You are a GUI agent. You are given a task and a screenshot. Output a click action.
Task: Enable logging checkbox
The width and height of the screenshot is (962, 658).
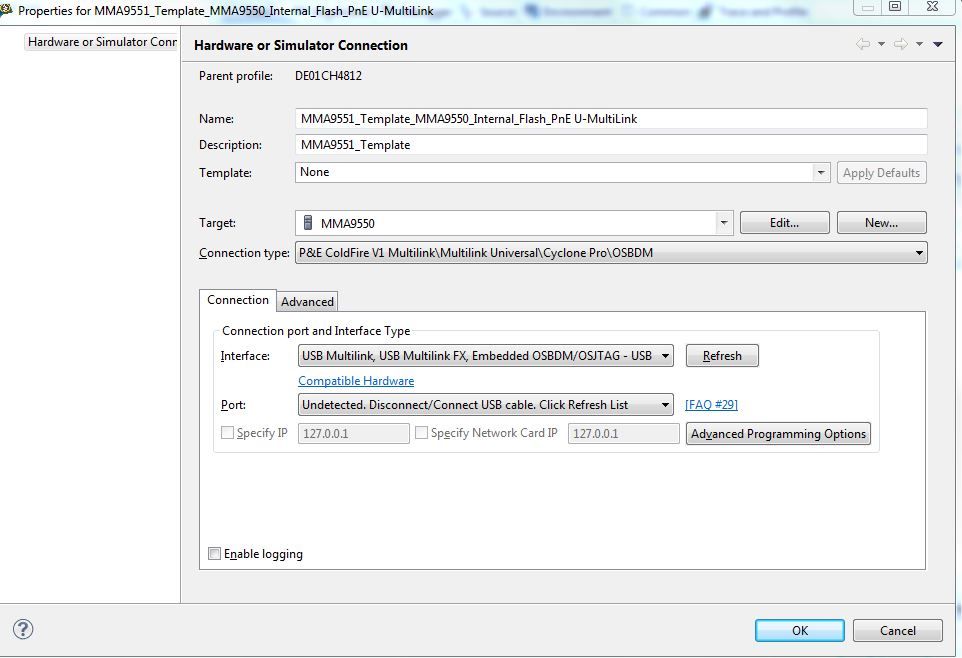pyautogui.click(x=214, y=554)
